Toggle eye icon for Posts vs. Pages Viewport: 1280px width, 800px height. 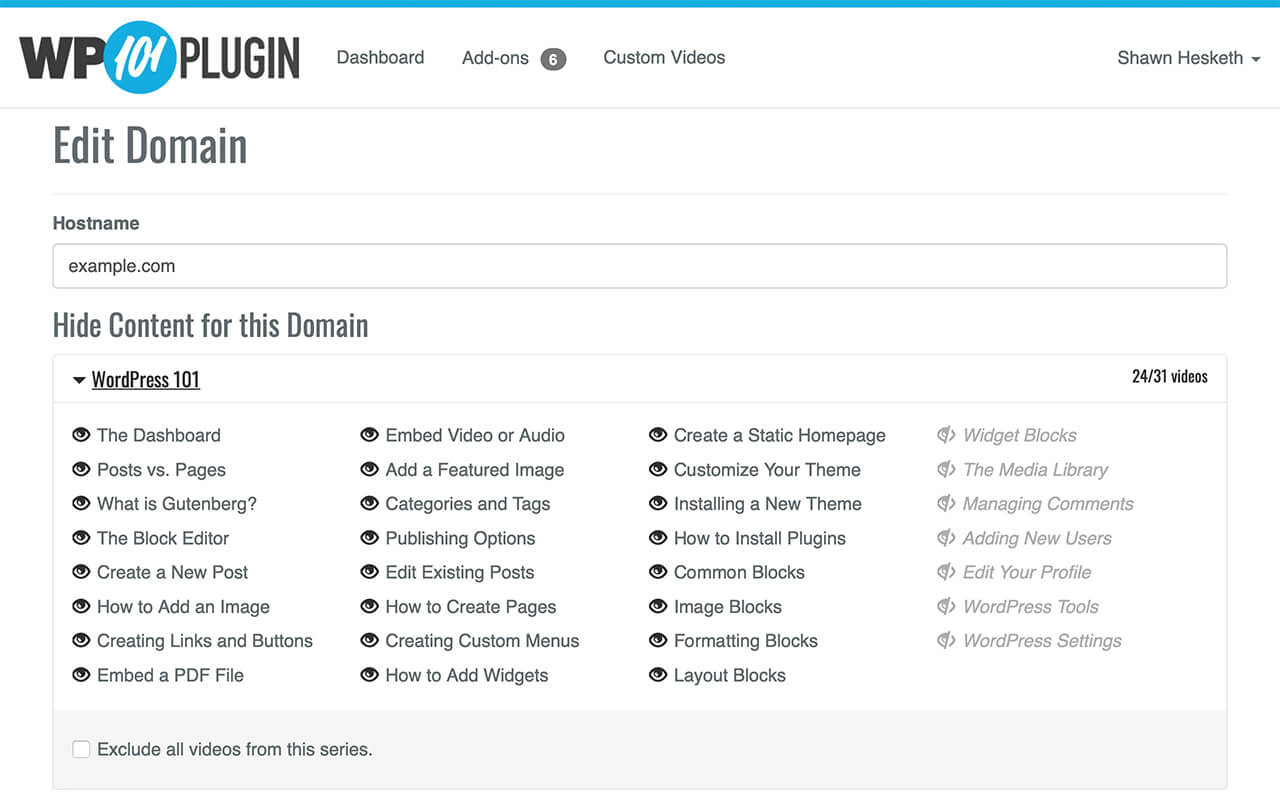(x=81, y=470)
